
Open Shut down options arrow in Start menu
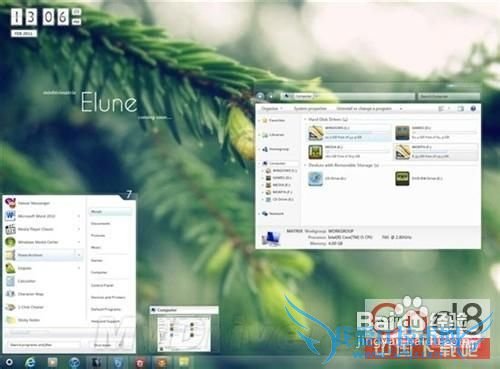(121, 345)
